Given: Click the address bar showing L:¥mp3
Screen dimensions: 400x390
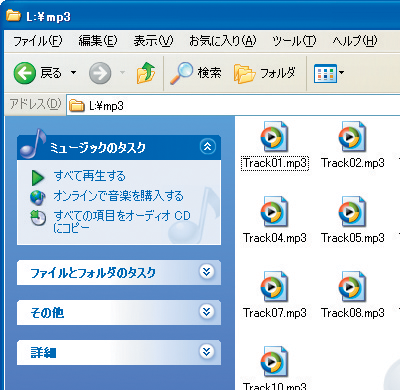Looking at the screenshot, I should tap(233, 106).
